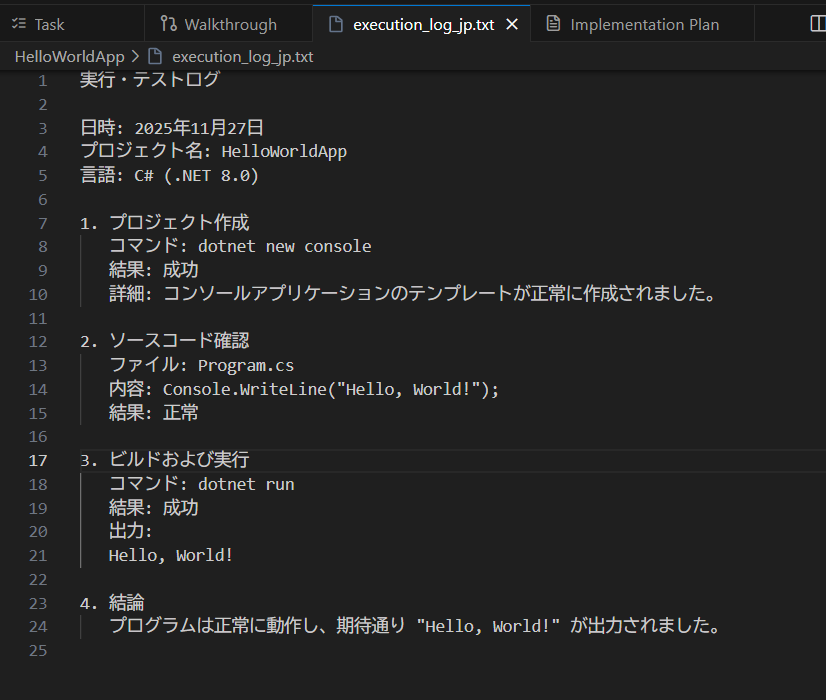Click line number 25 in gutter
This screenshot has height=700, width=826.
tap(38, 651)
